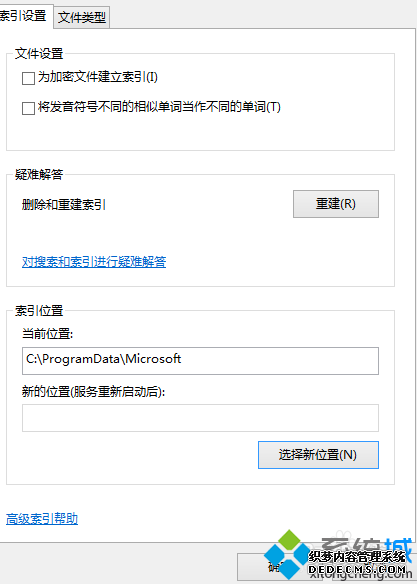Open the 高级索引帮助 link
Image resolution: width=417 pixels, height=584 pixels.
[x=42, y=519]
